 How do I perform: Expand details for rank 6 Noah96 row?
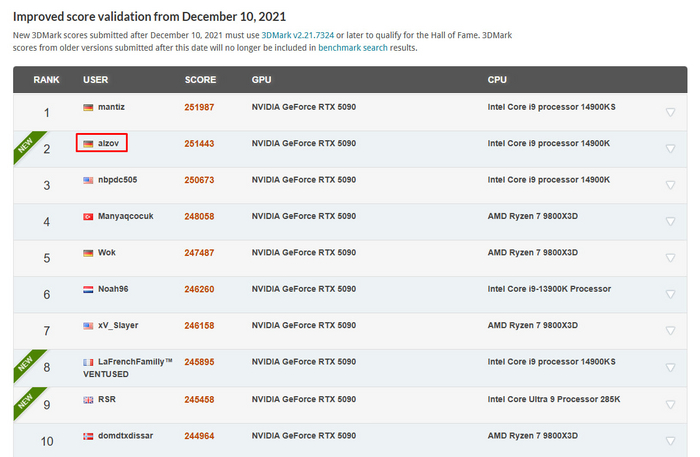(670, 294)
